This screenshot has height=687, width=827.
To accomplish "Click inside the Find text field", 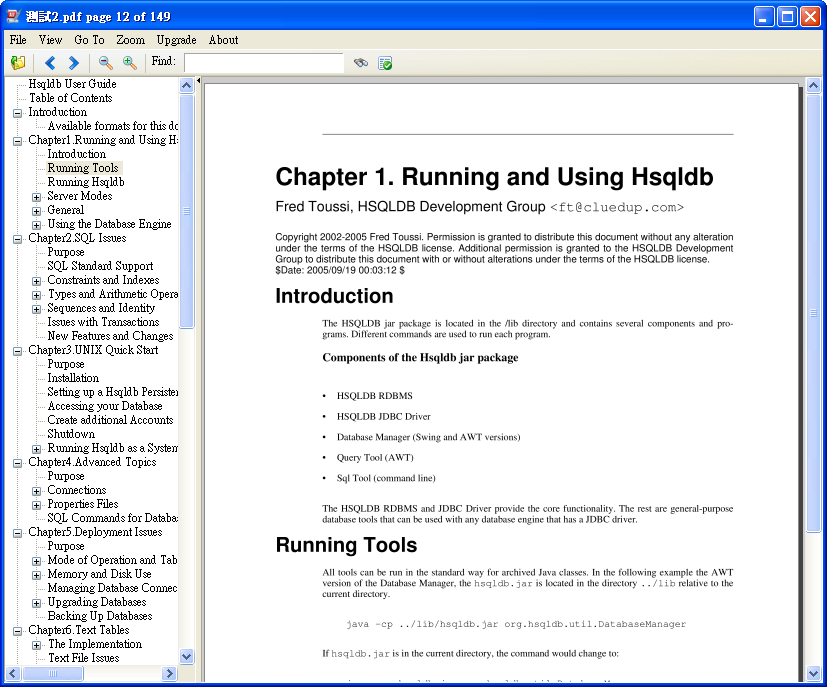I will click(x=263, y=62).
